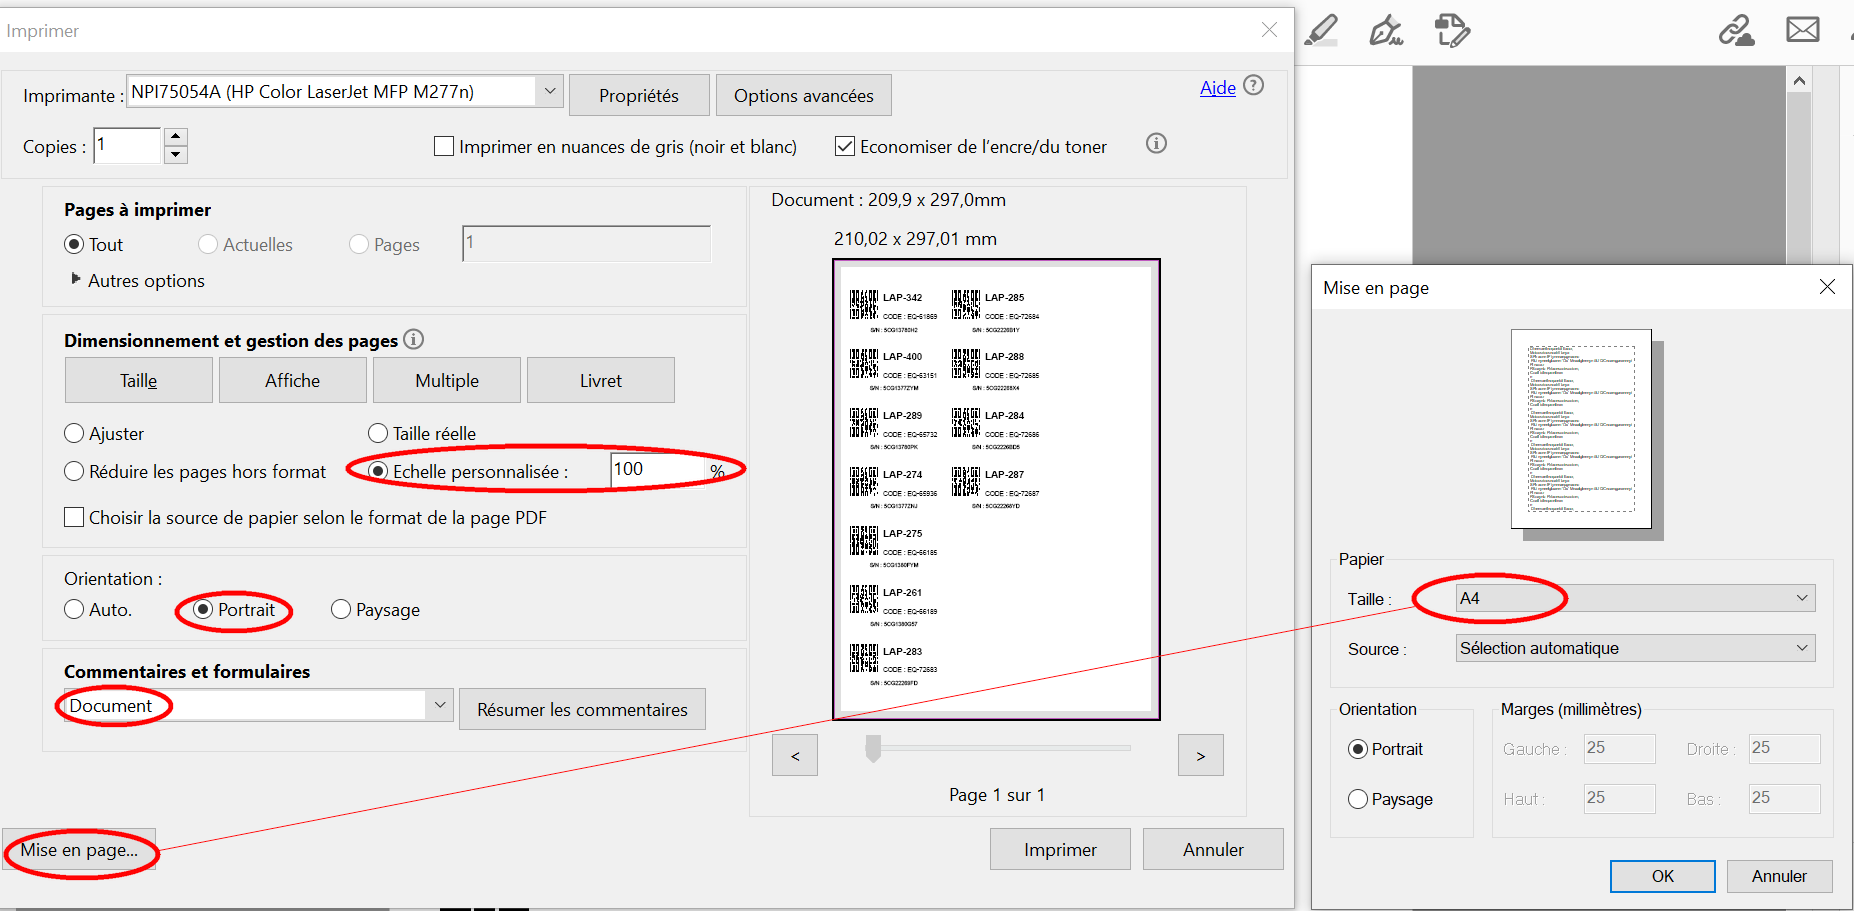Click the Propriétés button
Image resolution: width=1854 pixels, height=911 pixels.
click(639, 95)
